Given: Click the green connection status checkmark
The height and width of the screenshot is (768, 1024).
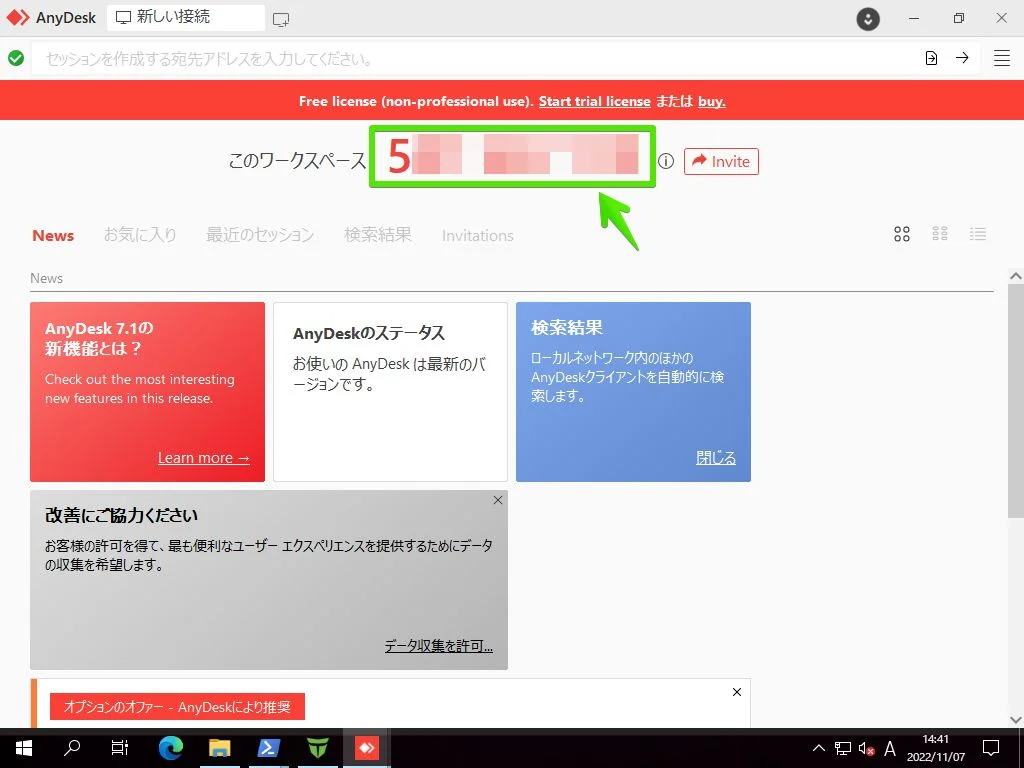Looking at the screenshot, I should [16, 58].
